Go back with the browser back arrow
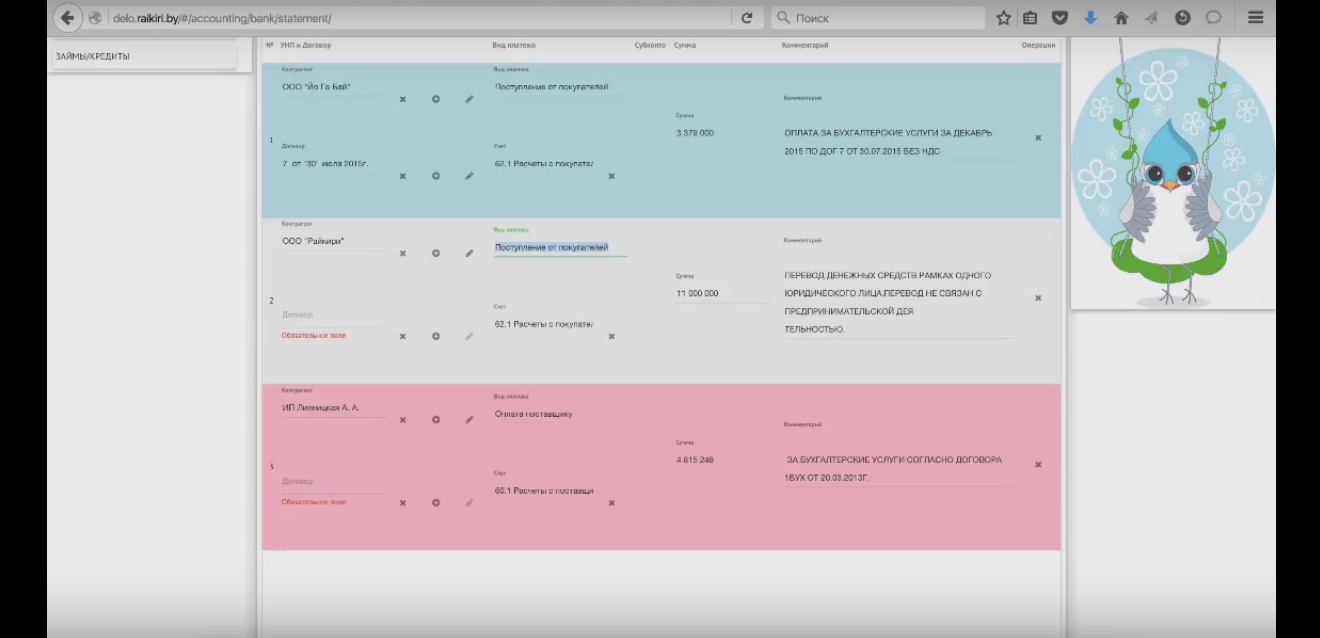1320x638 pixels. 68,18
